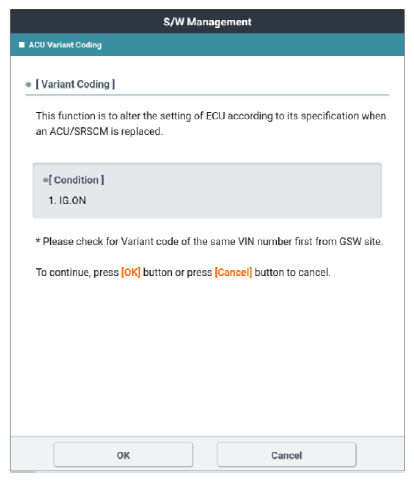Click the Cancel button at the bottom
414x482 pixels.
287,455
